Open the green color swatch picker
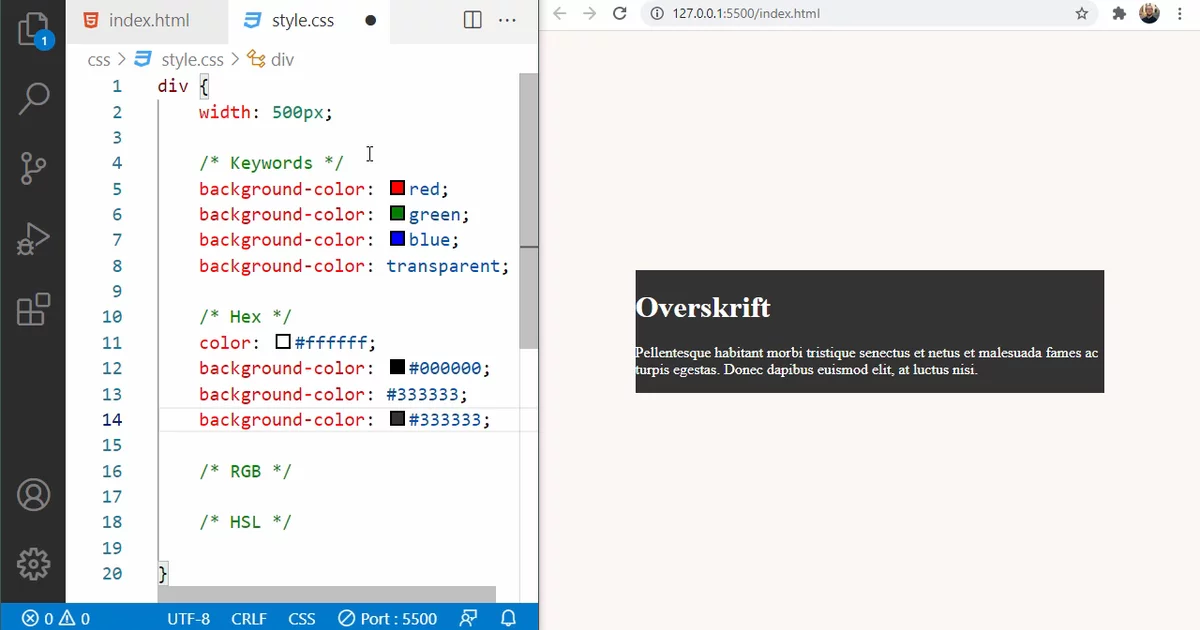This screenshot has height=630, width=1200. (397, 214)
